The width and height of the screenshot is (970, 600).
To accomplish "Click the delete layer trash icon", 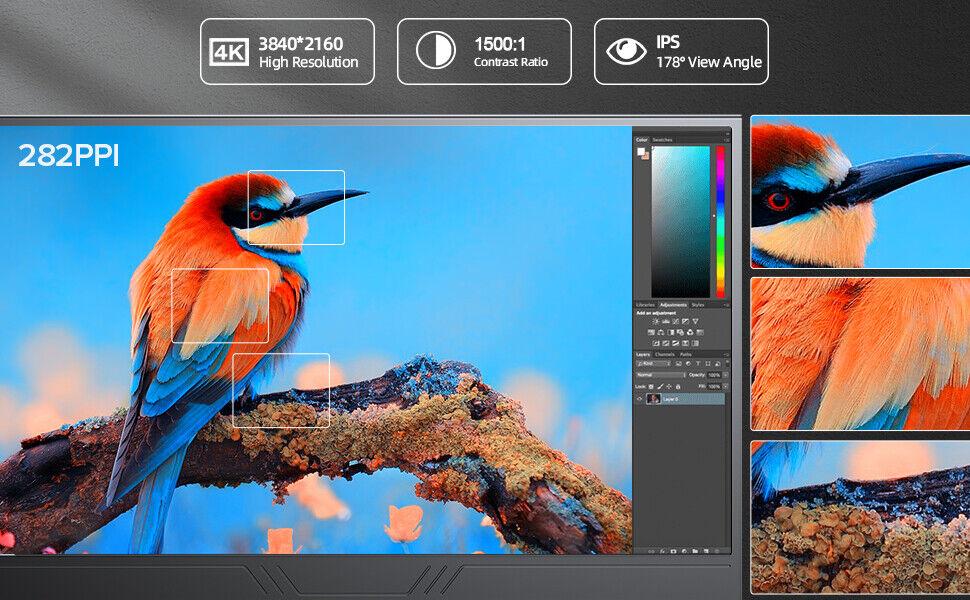I will tap(717, 551).
